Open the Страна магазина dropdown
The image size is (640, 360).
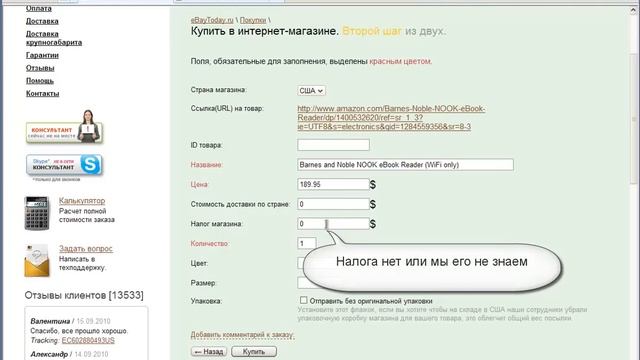(311, 91)
